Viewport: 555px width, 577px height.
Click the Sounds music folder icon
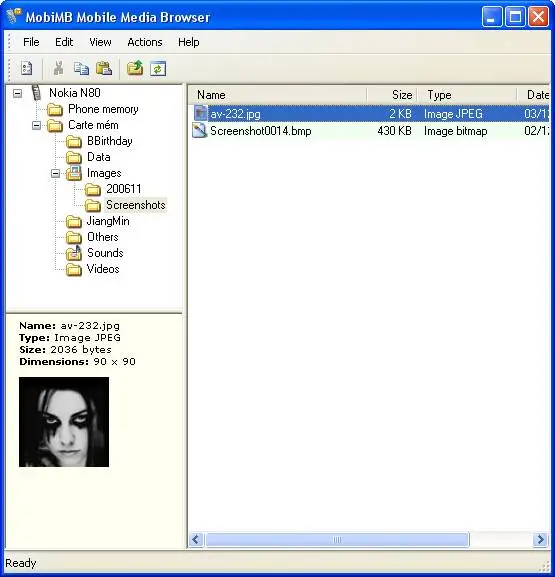(74, 253)
